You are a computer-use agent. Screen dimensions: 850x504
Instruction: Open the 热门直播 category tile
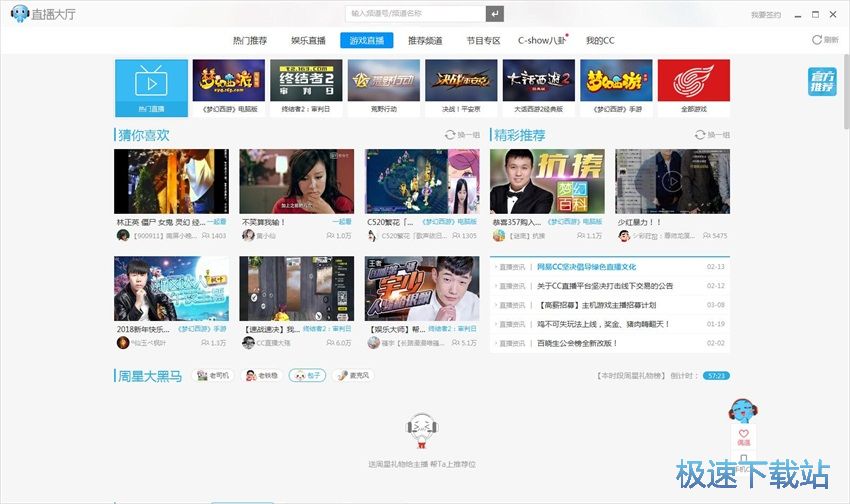151,88
